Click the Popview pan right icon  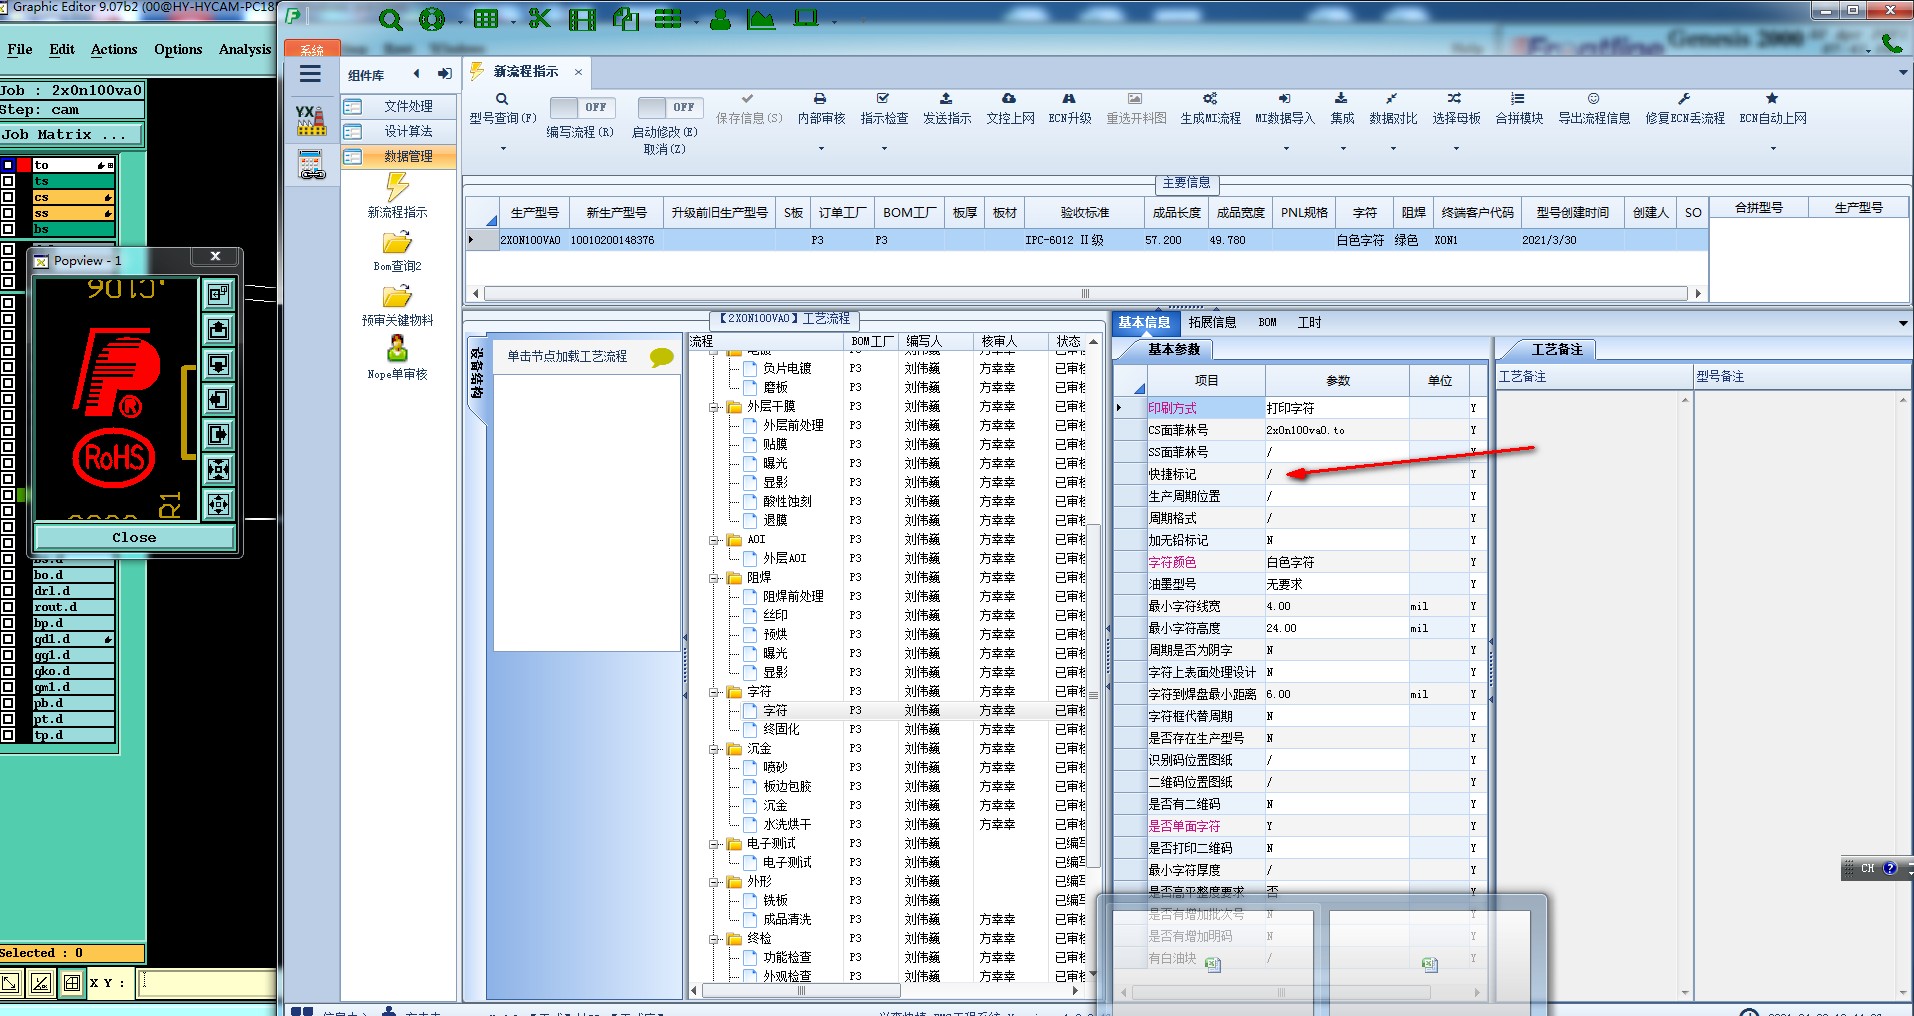click(218, 434)
